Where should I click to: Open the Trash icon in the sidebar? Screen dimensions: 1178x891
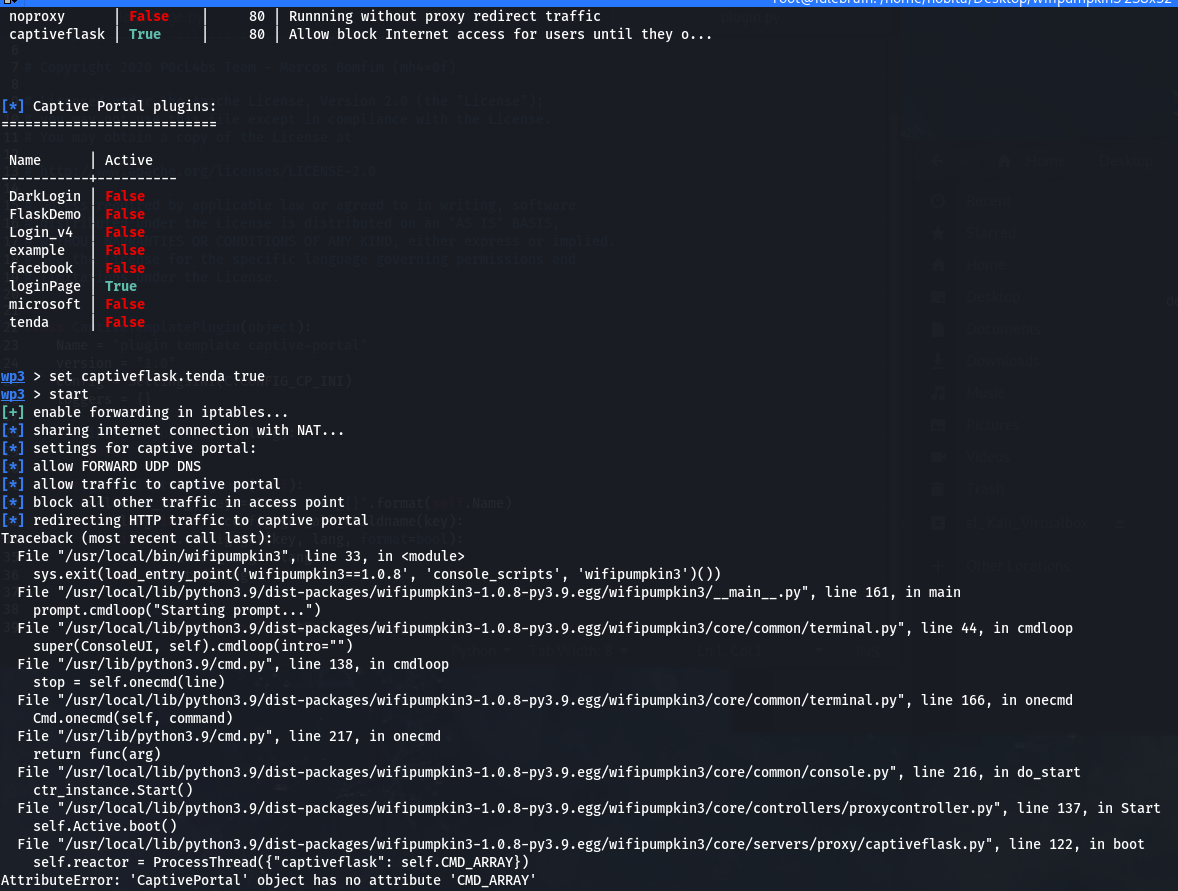pos(937,488)
